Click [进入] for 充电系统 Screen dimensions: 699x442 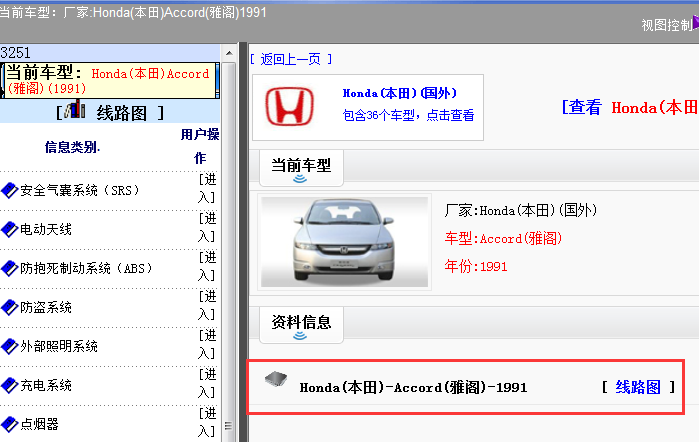tap(207, 383)
